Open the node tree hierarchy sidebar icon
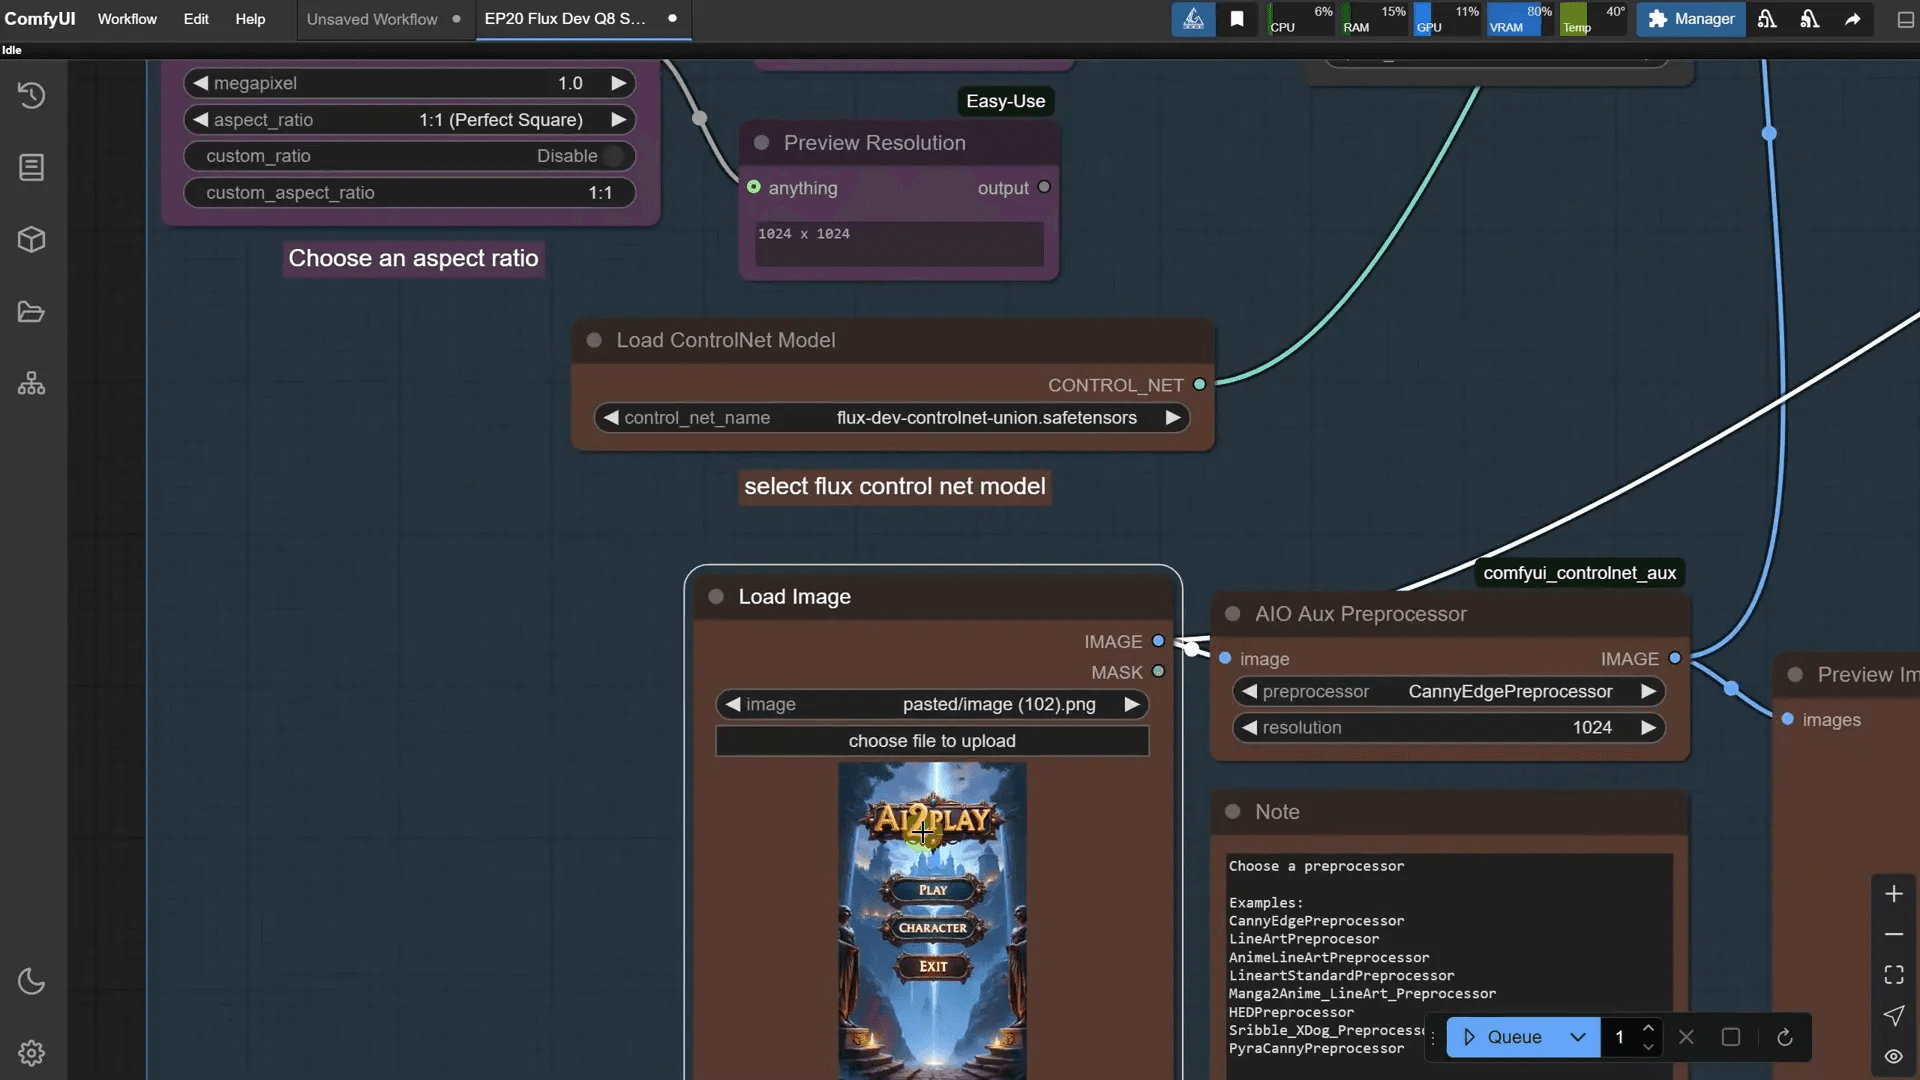The height and width of the screenshot is (1080, 1920). (31, 384)
